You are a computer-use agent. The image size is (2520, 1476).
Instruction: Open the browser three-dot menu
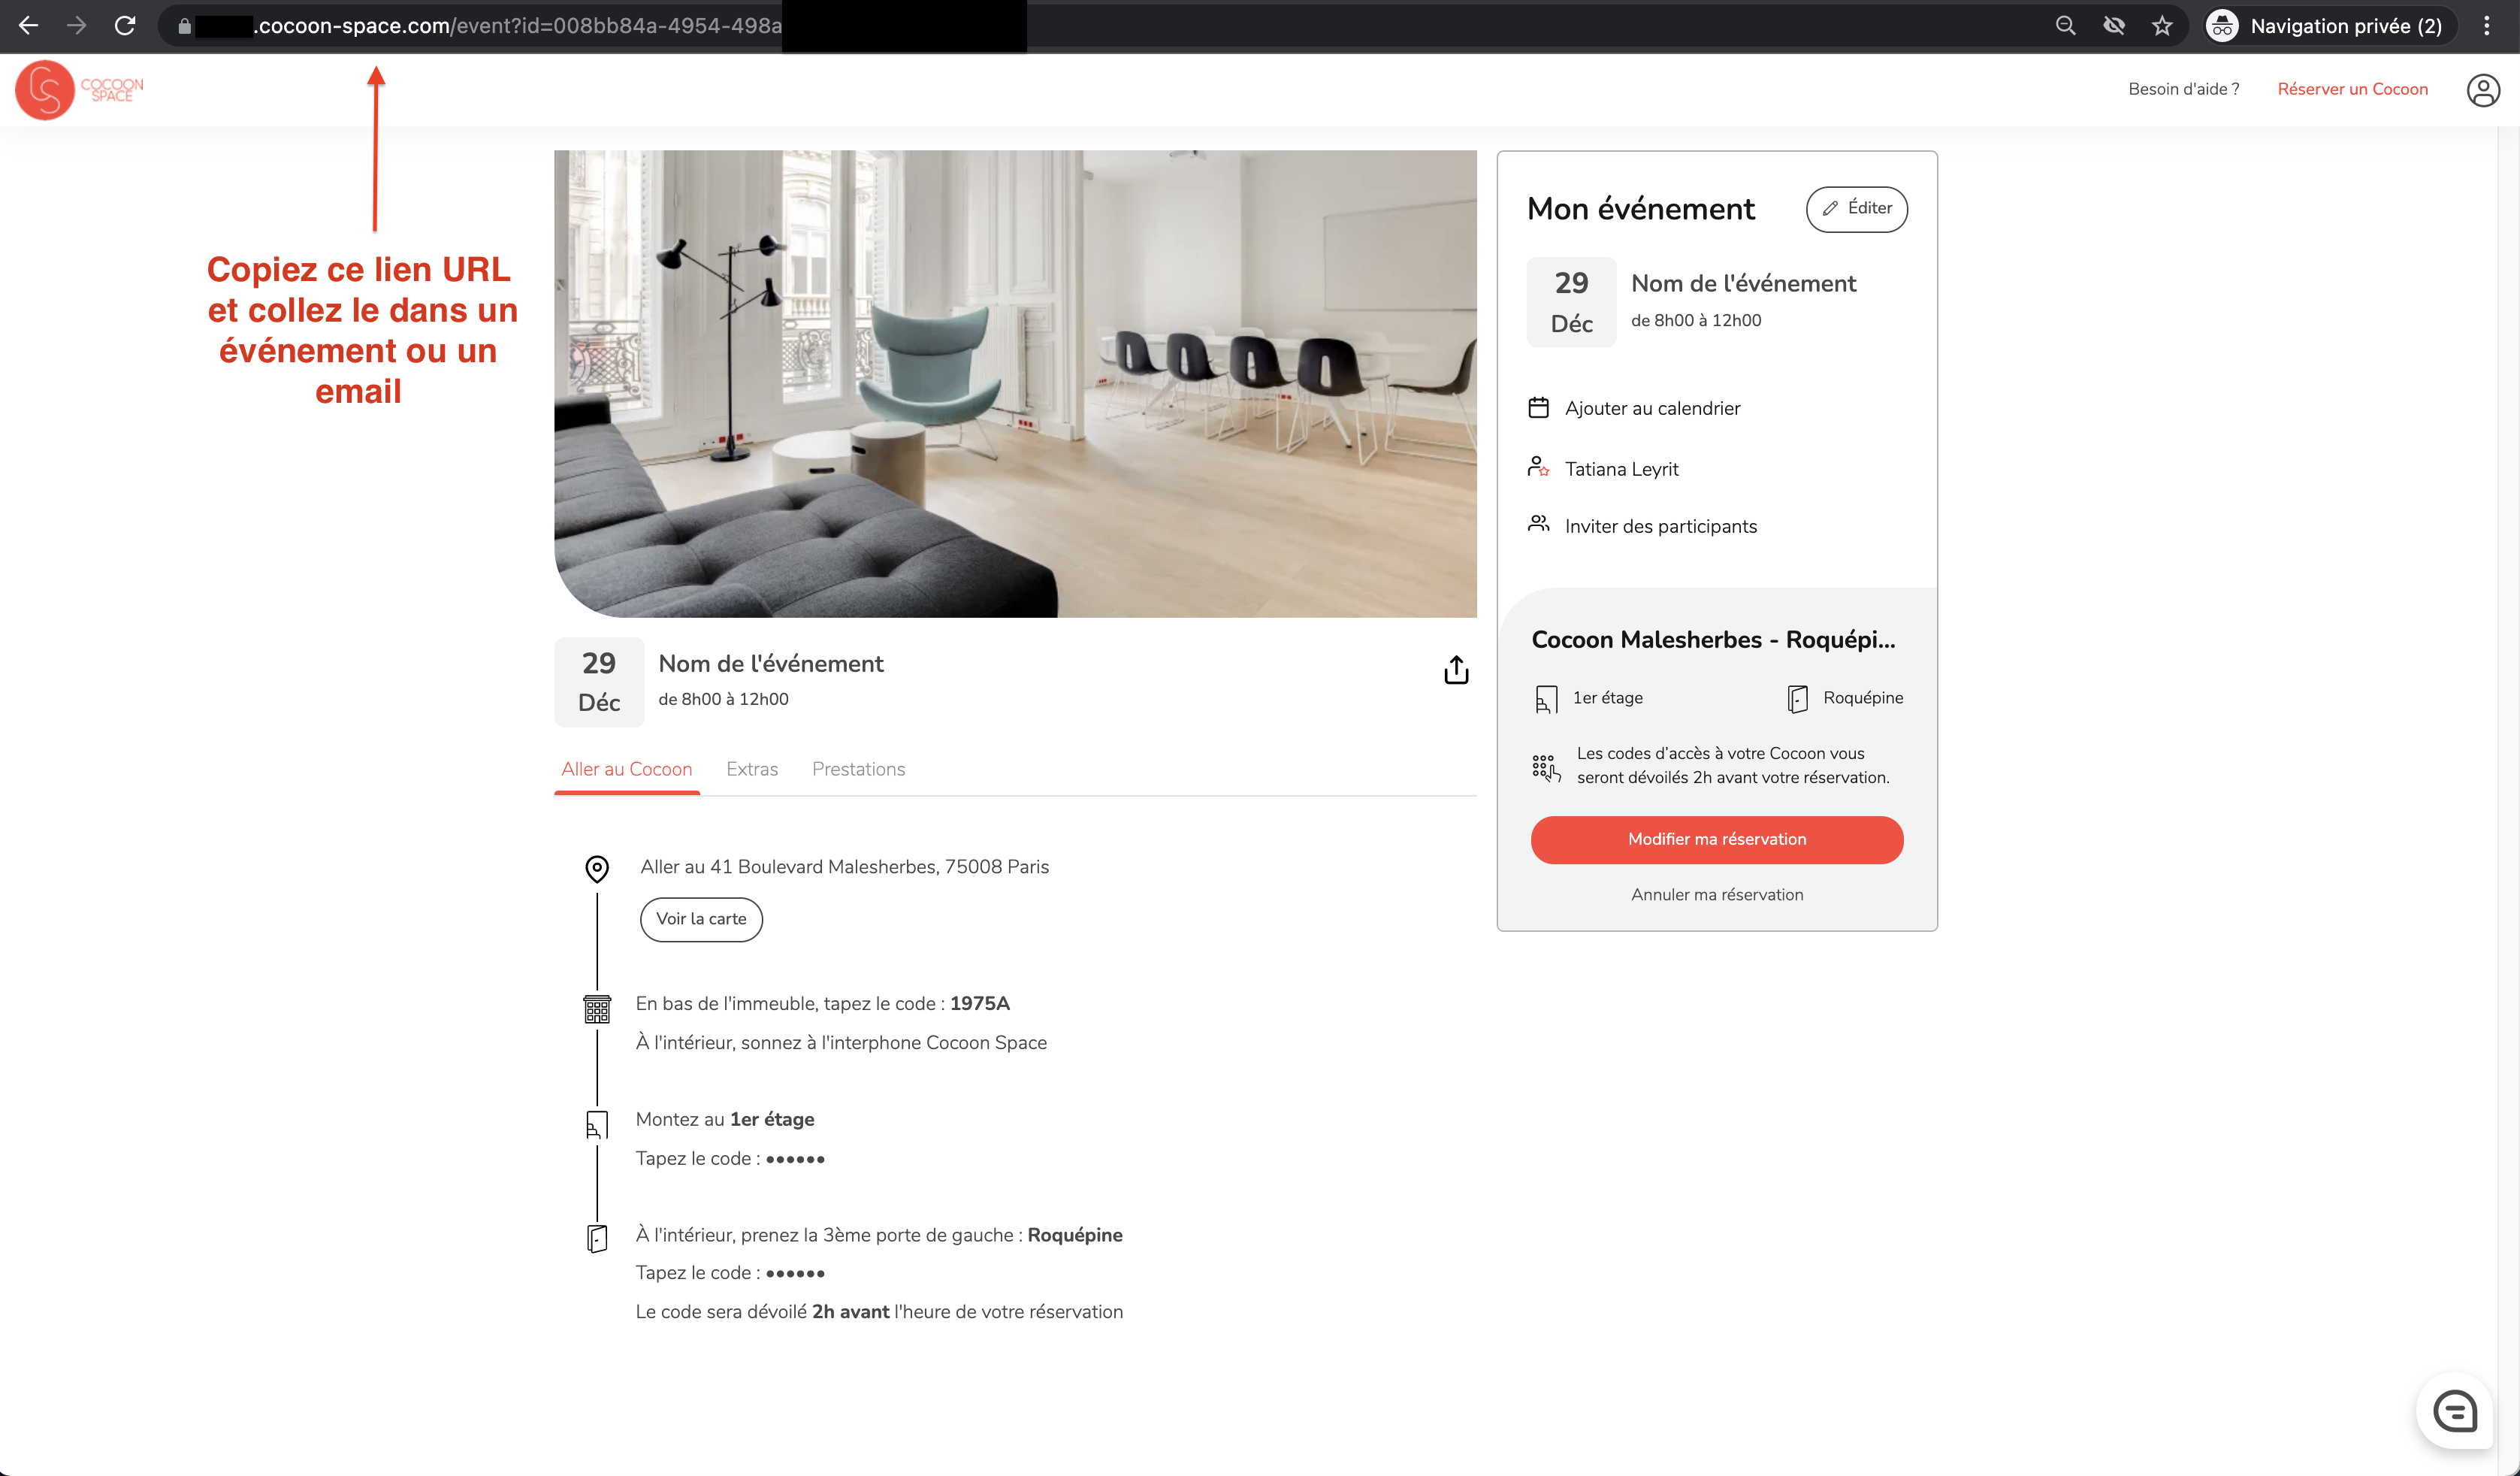tap(2487, 26)
